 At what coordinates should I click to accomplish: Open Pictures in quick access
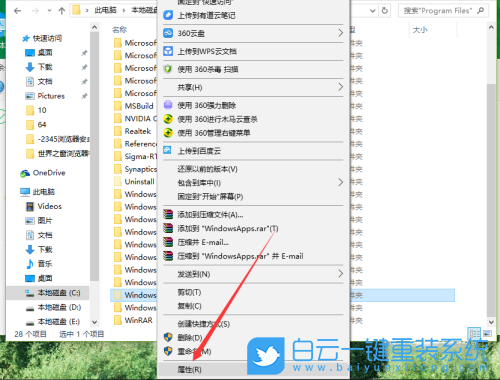45,96
